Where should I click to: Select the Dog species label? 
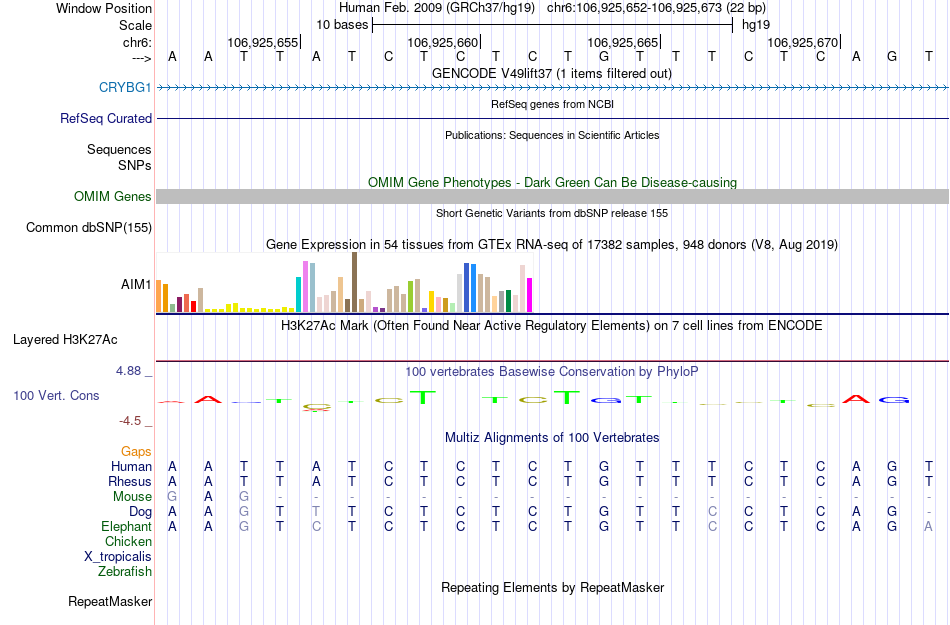pos(140,512)
